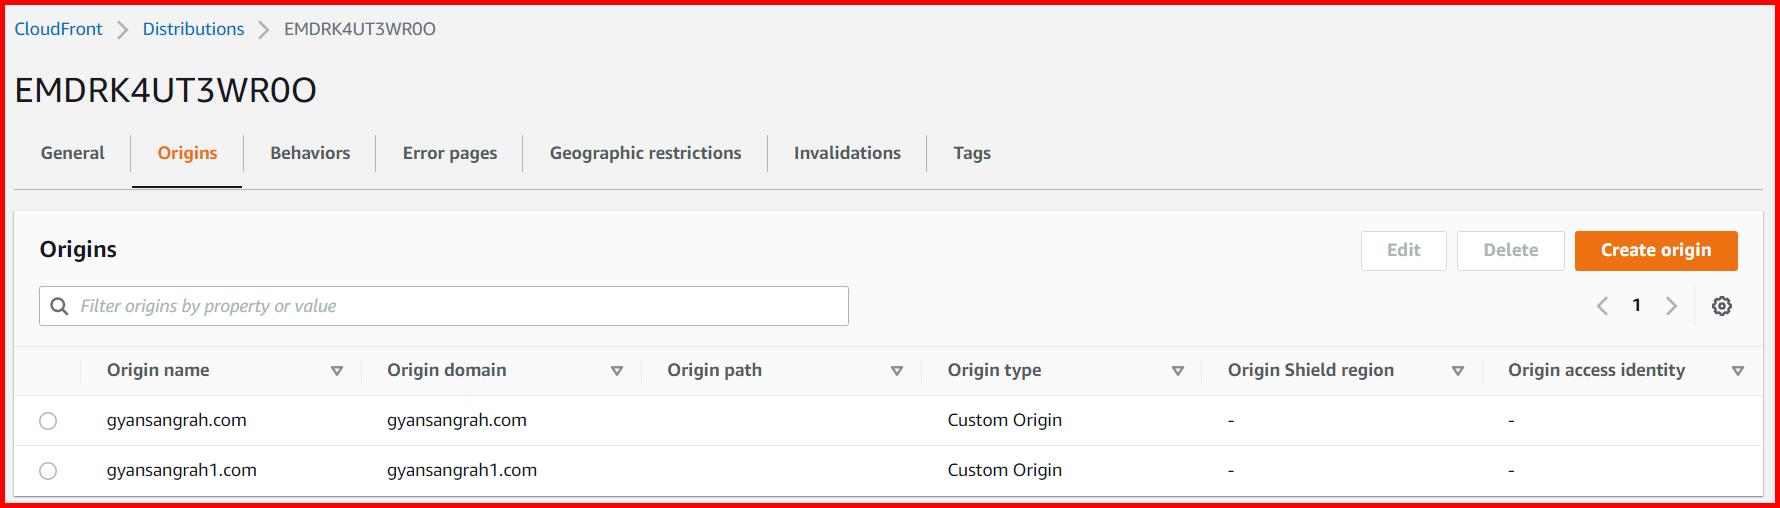Click the Origin path column header

715,370
